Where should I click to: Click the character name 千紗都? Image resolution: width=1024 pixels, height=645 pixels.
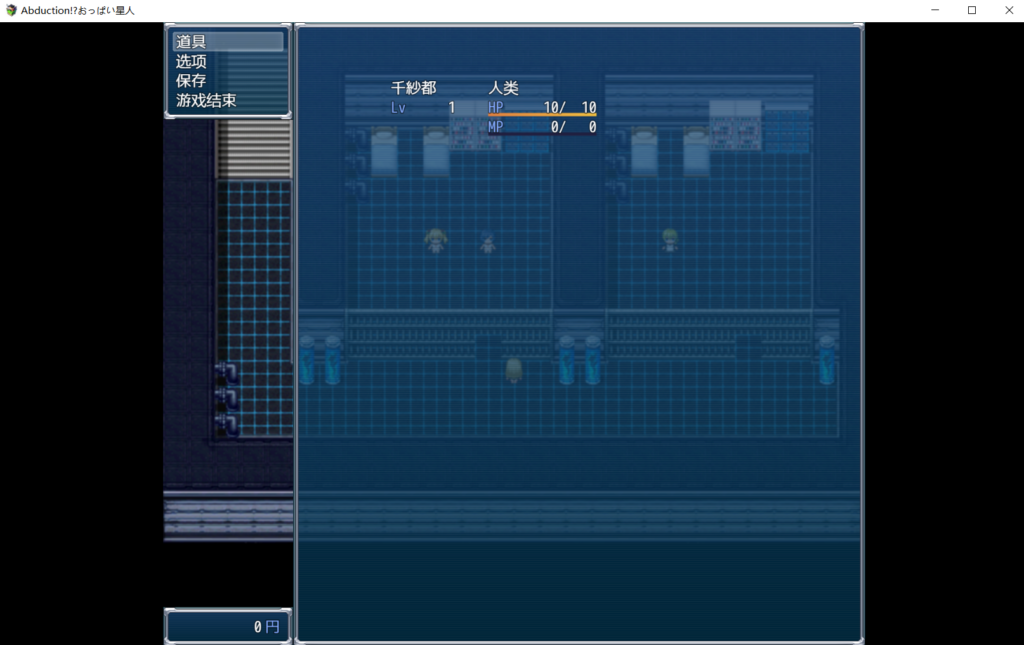pos(413,87)
